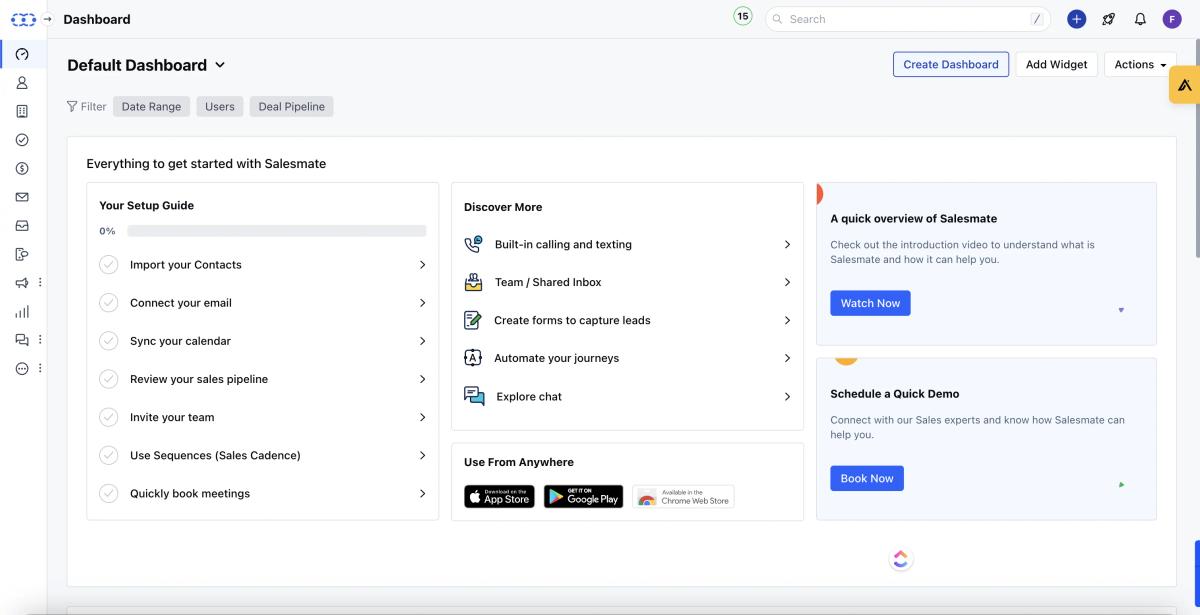Open the Actions dropdown menu
1200x615 pixels.
1140,64
